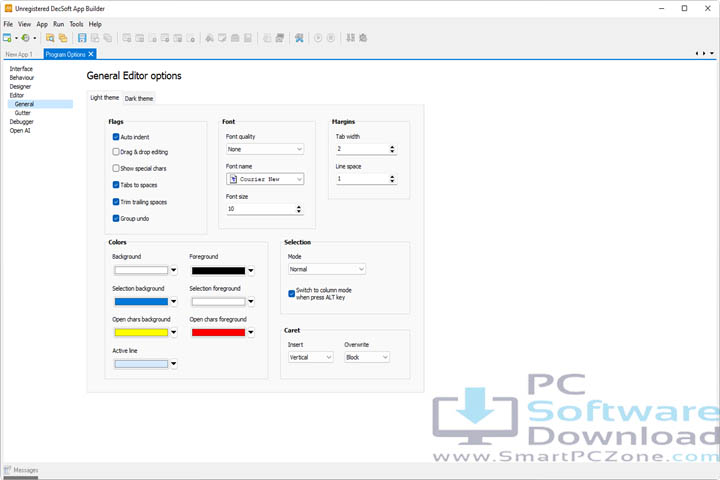Viewport: 720px width, 480px height.
Task: Open the File menu
Action: point(8,24)
